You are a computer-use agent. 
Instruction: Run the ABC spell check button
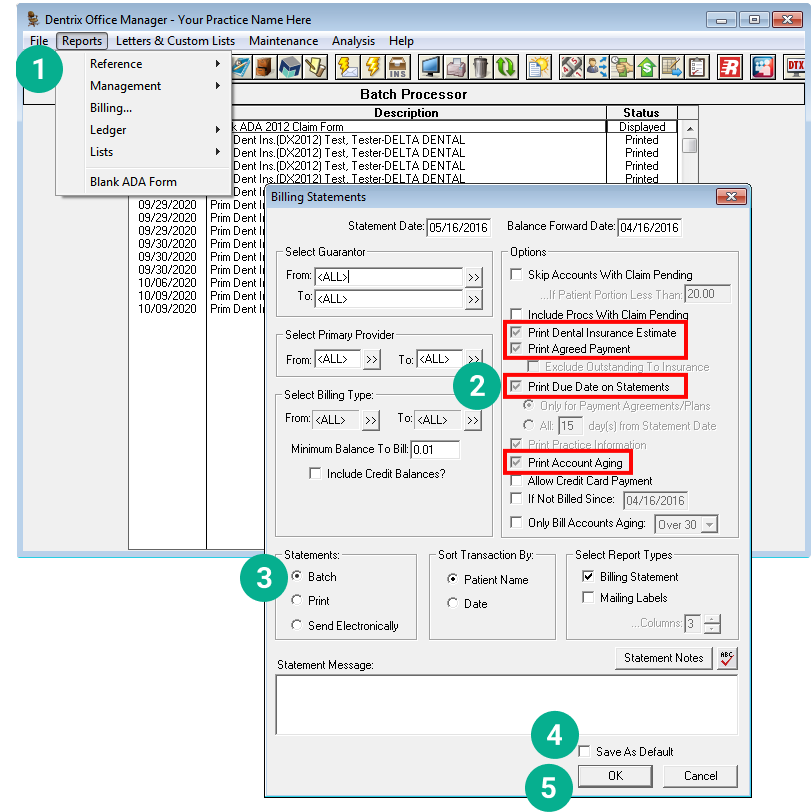pos(727,658)
